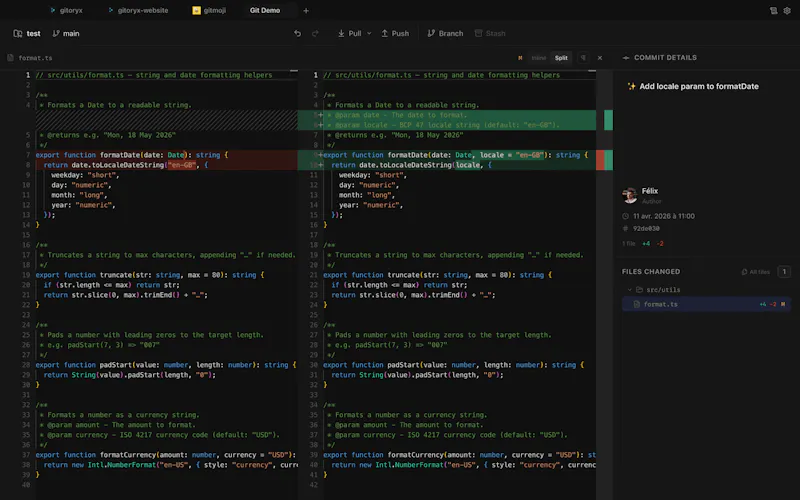Click the '1 file' count in commit details
The image size is (800, 500).
tap(629, 243)
